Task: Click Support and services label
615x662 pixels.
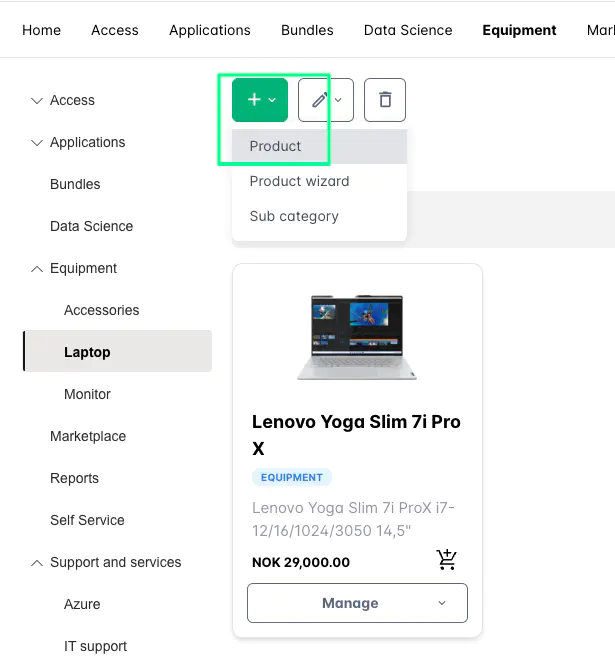Action: 115,562
